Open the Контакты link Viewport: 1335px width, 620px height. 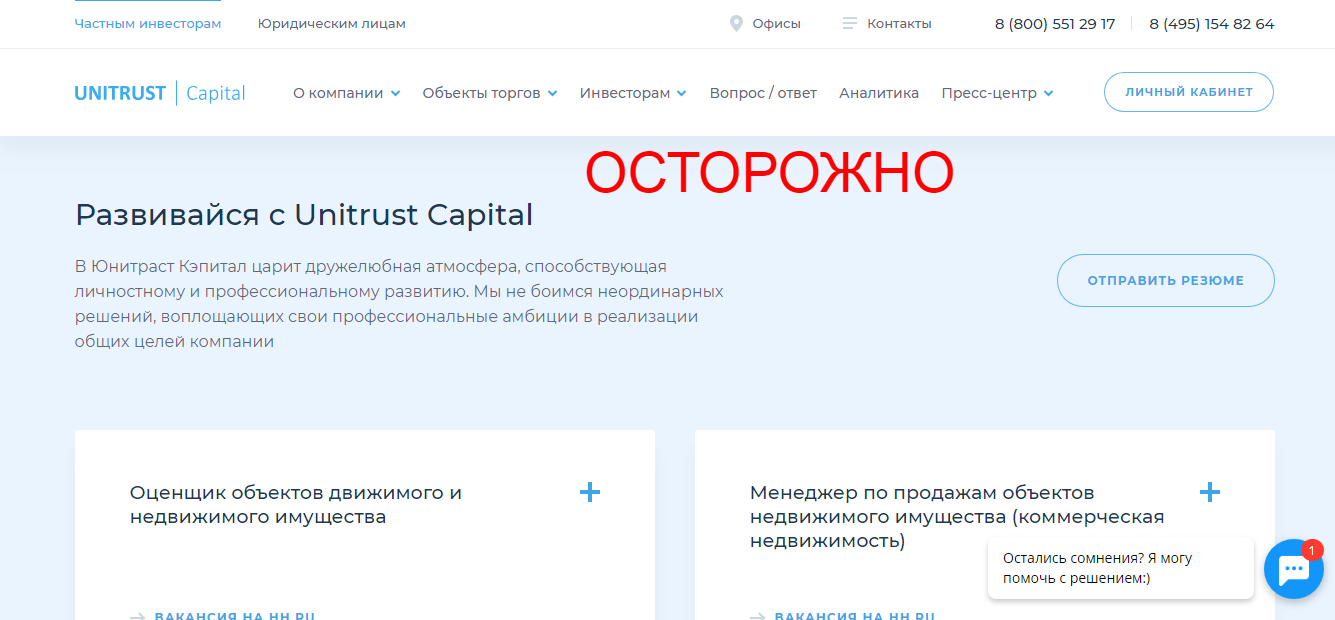(x=899, y=23)
